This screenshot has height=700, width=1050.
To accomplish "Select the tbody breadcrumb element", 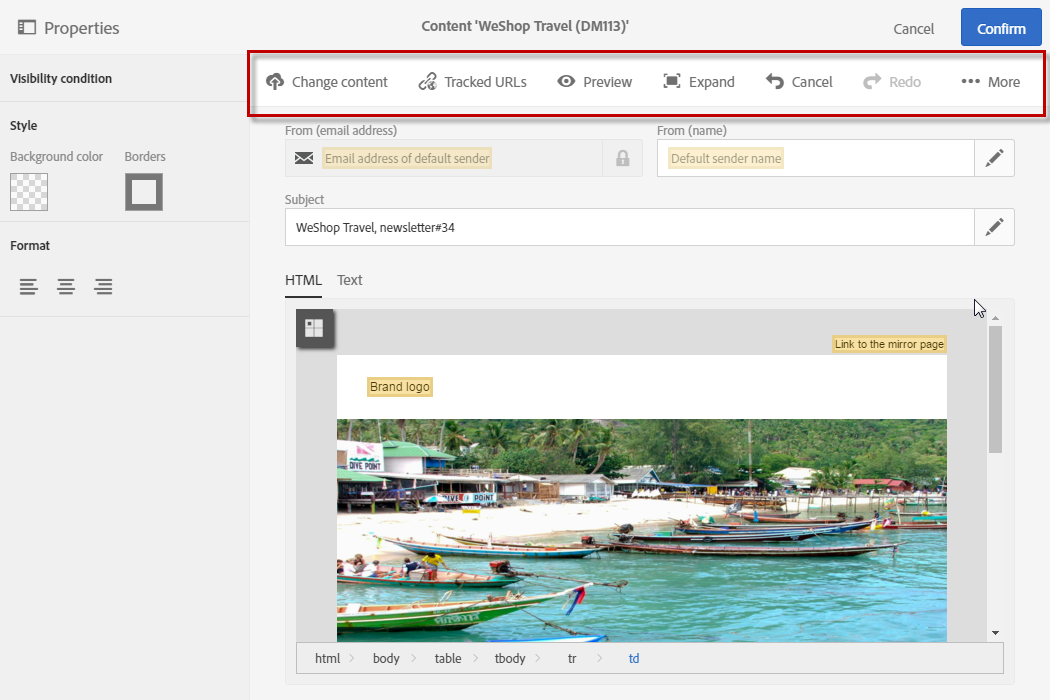I will tap(509, 658).
